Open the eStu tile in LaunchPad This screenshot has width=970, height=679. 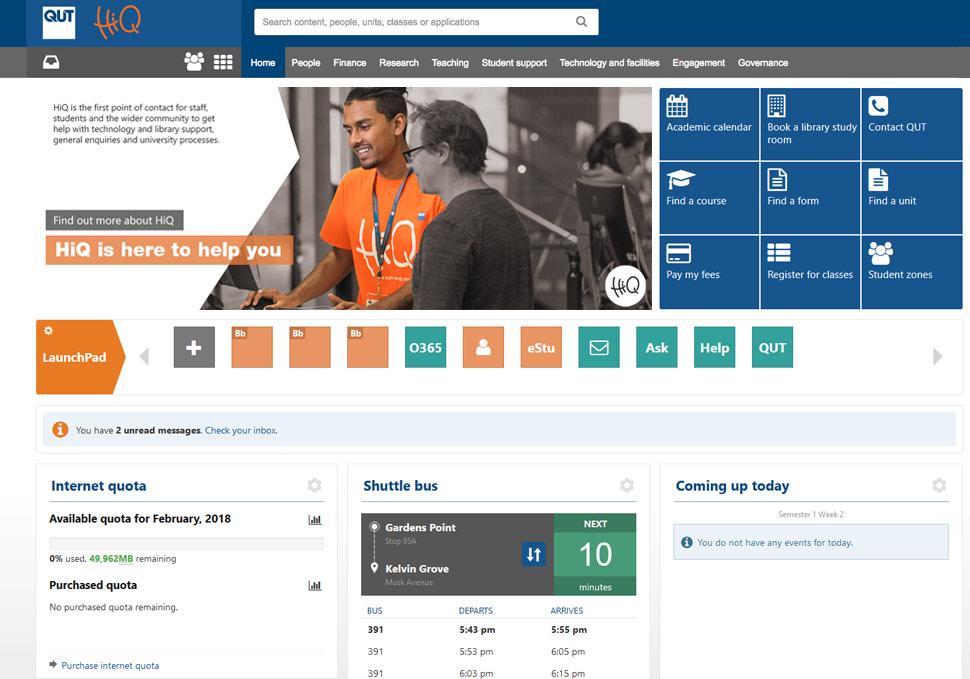541,347
